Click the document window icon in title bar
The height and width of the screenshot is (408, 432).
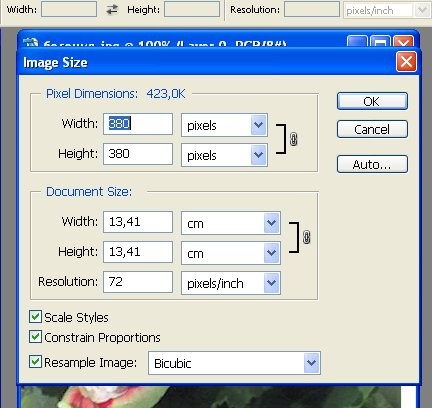pos(31,43)
